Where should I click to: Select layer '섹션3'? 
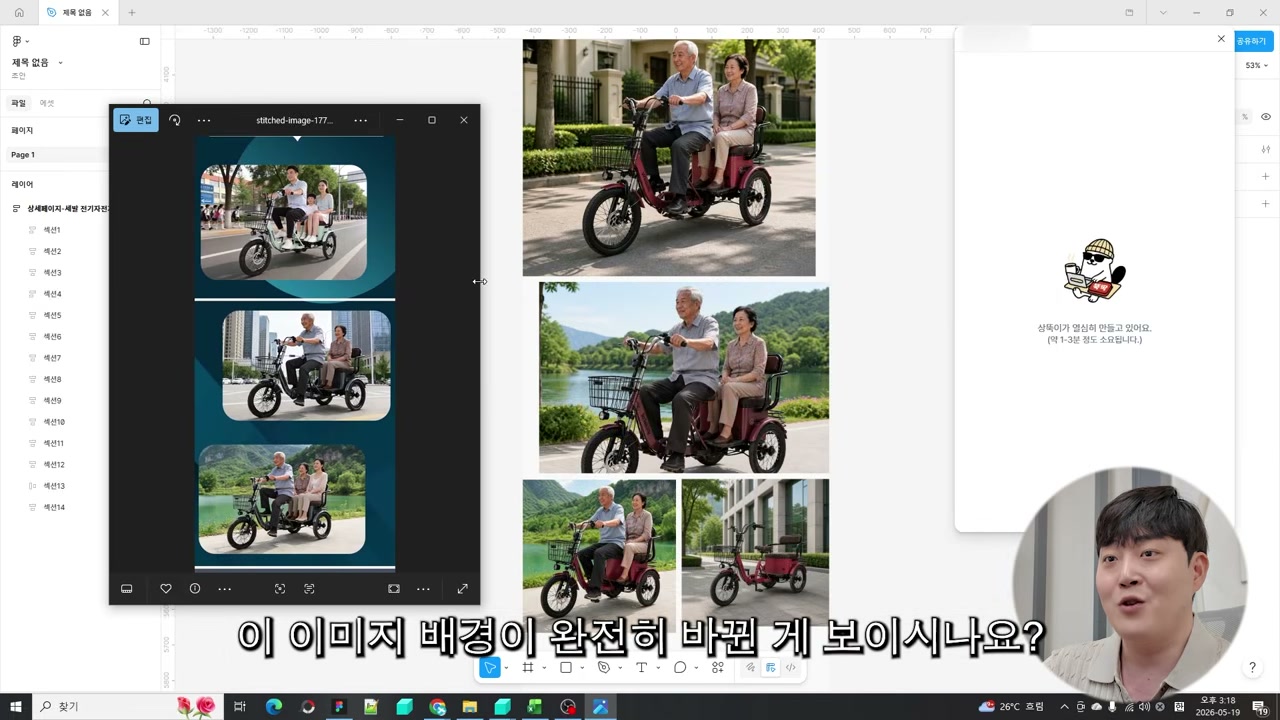(52, 272)
